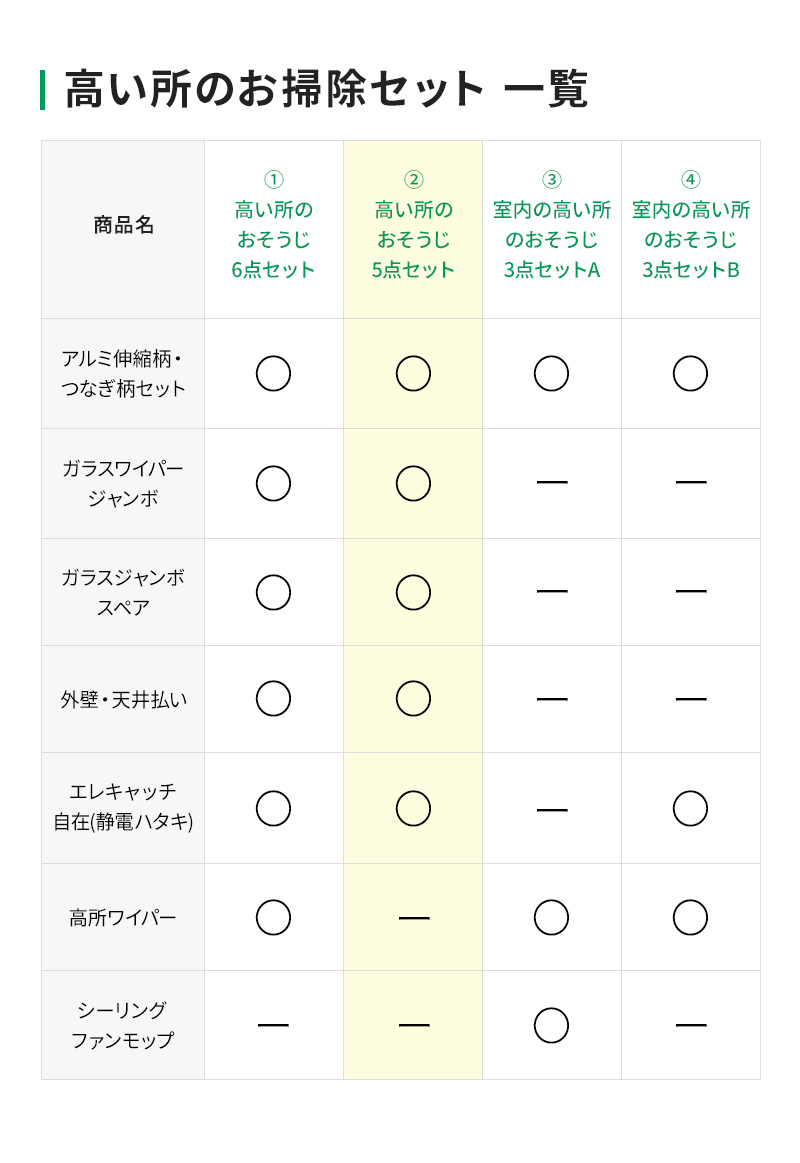Click the circle for 5点セット 外壁・天井払い row

coord(413,699)
